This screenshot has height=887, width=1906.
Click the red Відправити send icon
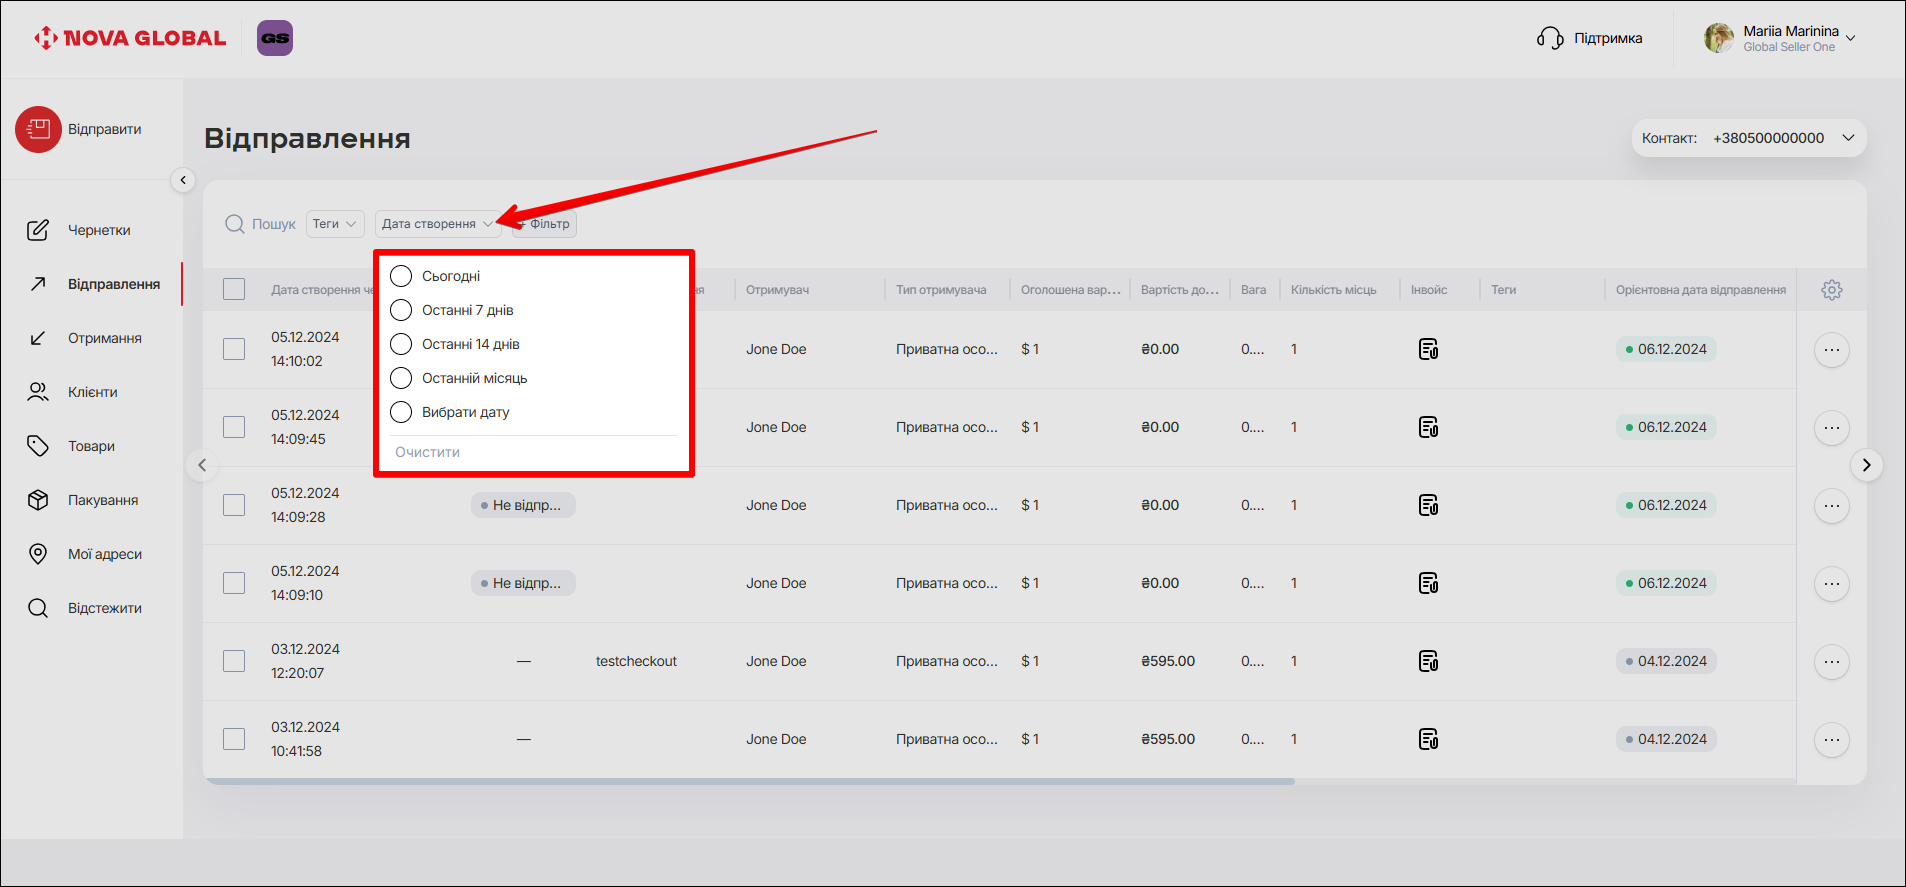(38, 130)
